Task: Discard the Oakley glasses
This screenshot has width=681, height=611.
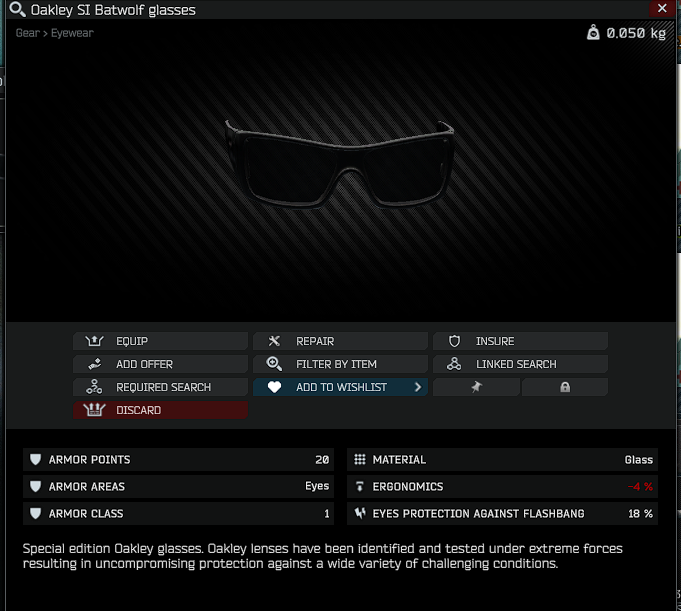Action: [x=160, y=410]
